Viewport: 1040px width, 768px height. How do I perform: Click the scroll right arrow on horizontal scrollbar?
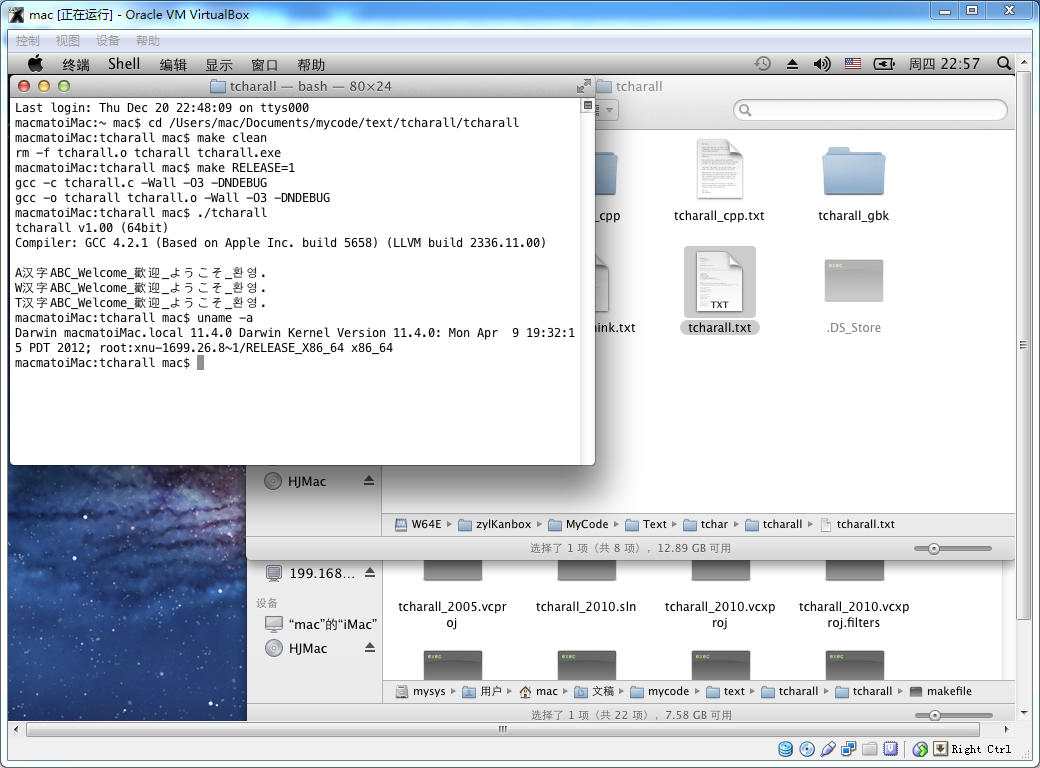pyautogui.click(x=1006, y=729)
